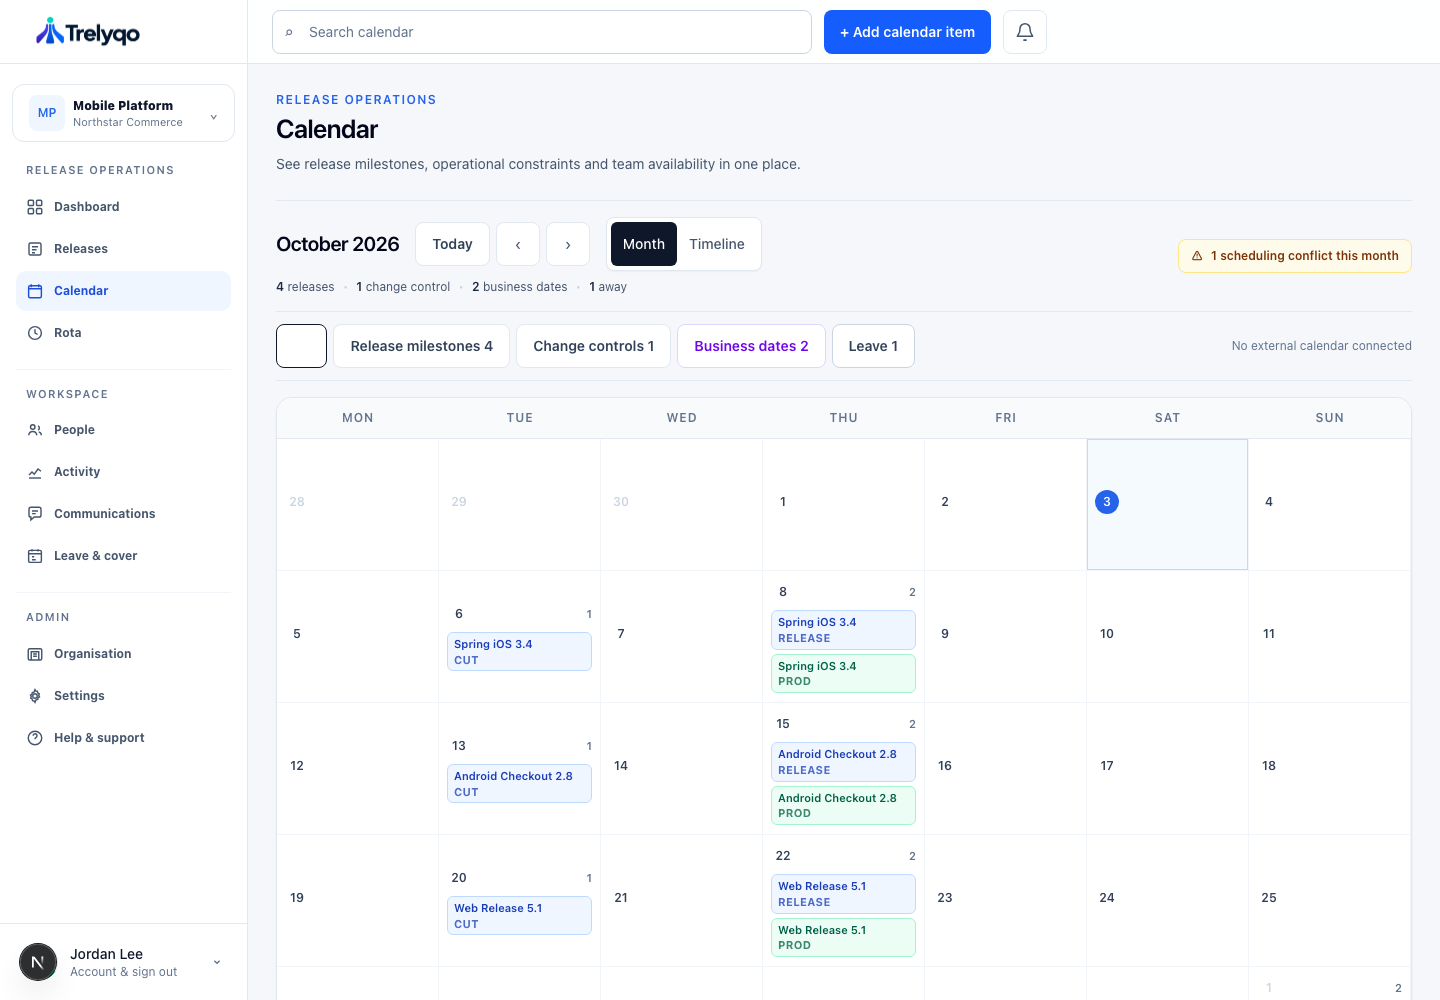Viewport: 1440px width, 1000px height.
Task: Go to Releases using its sidebar icon
Action: tap(35, 249)
